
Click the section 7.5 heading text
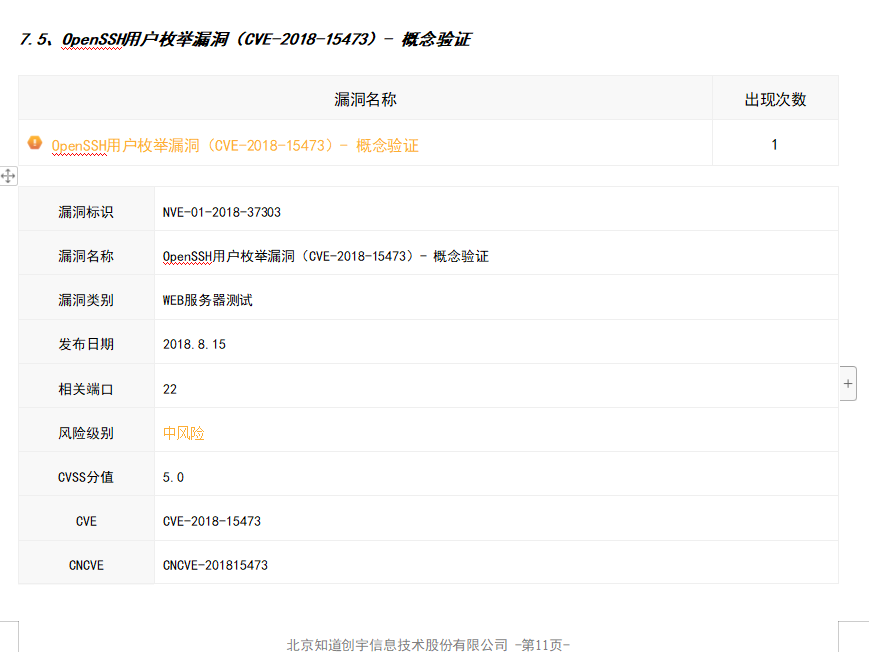(245, 39)
